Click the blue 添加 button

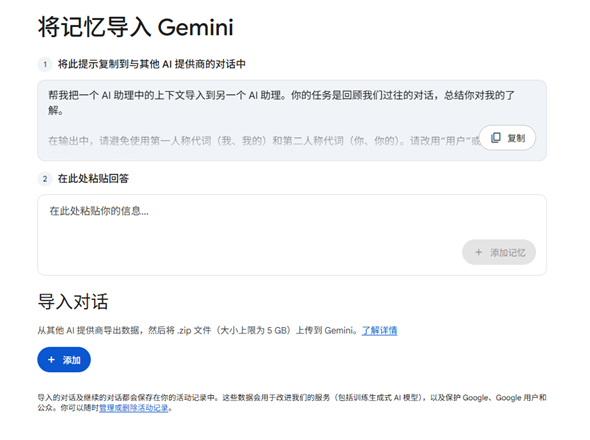(64, 360)
